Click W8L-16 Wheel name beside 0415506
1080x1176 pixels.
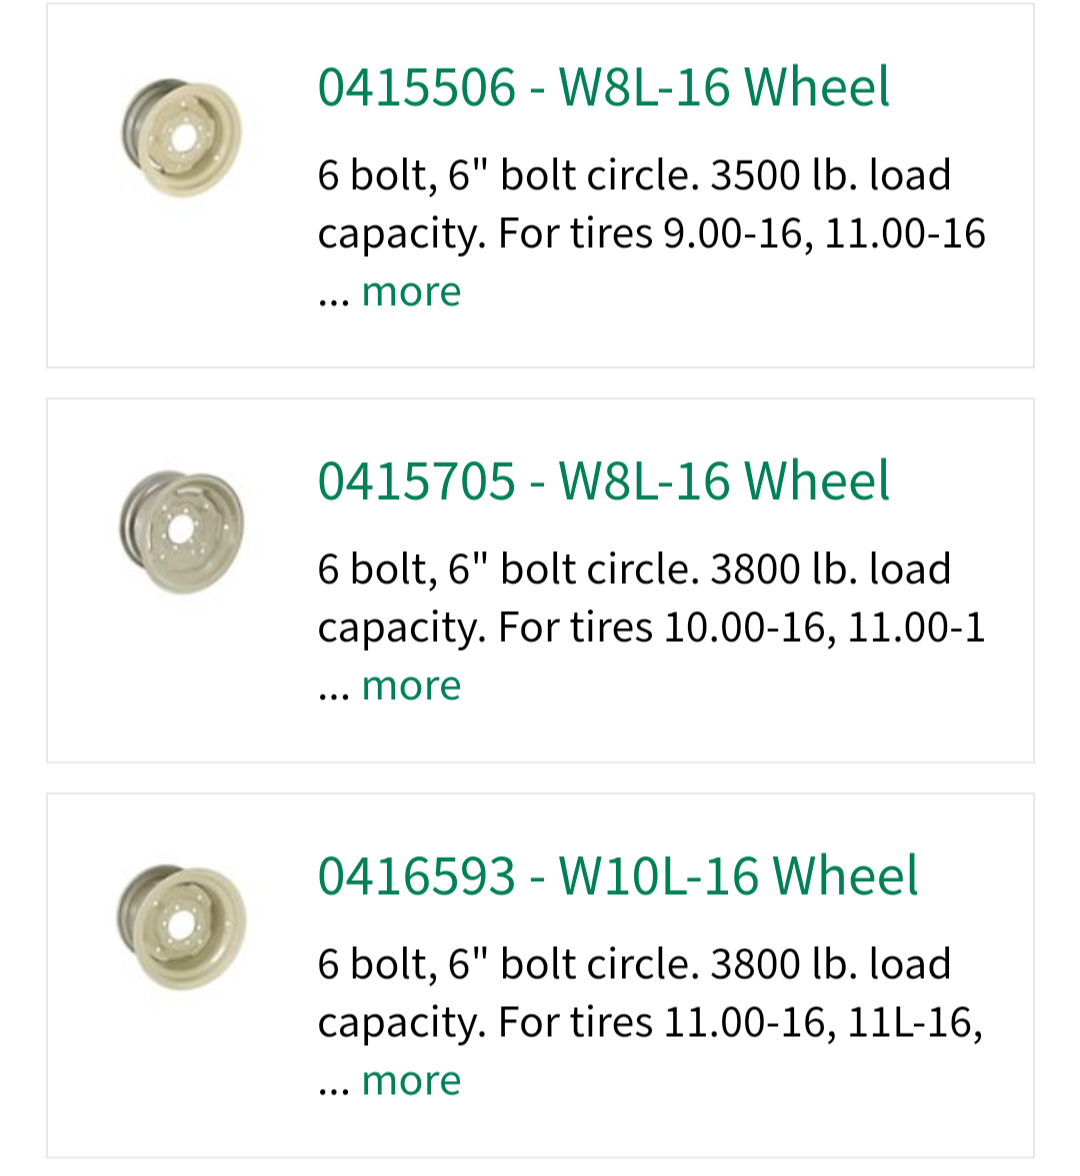pyautogui.click(x=724, y=87)
